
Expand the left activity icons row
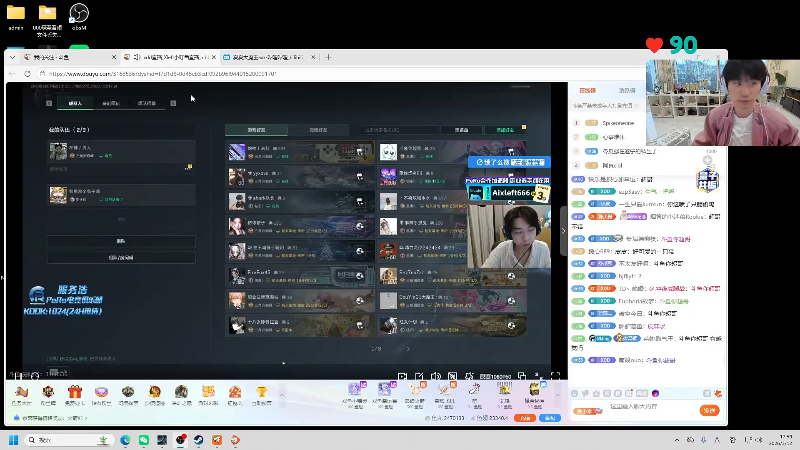click(282, 395)
